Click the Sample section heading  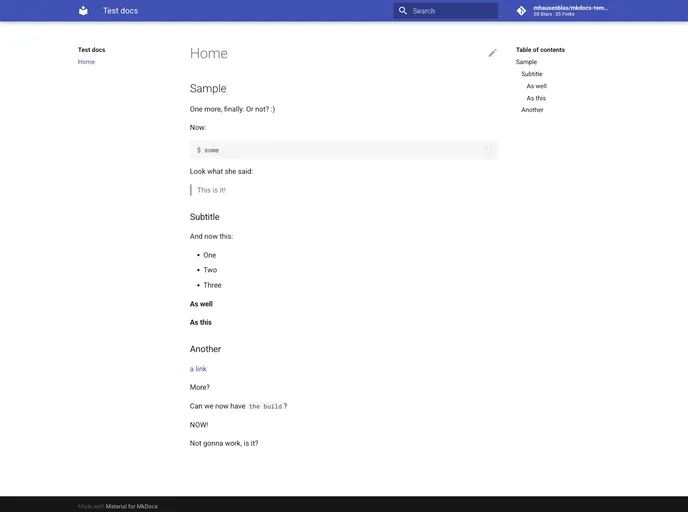[208, 88]
